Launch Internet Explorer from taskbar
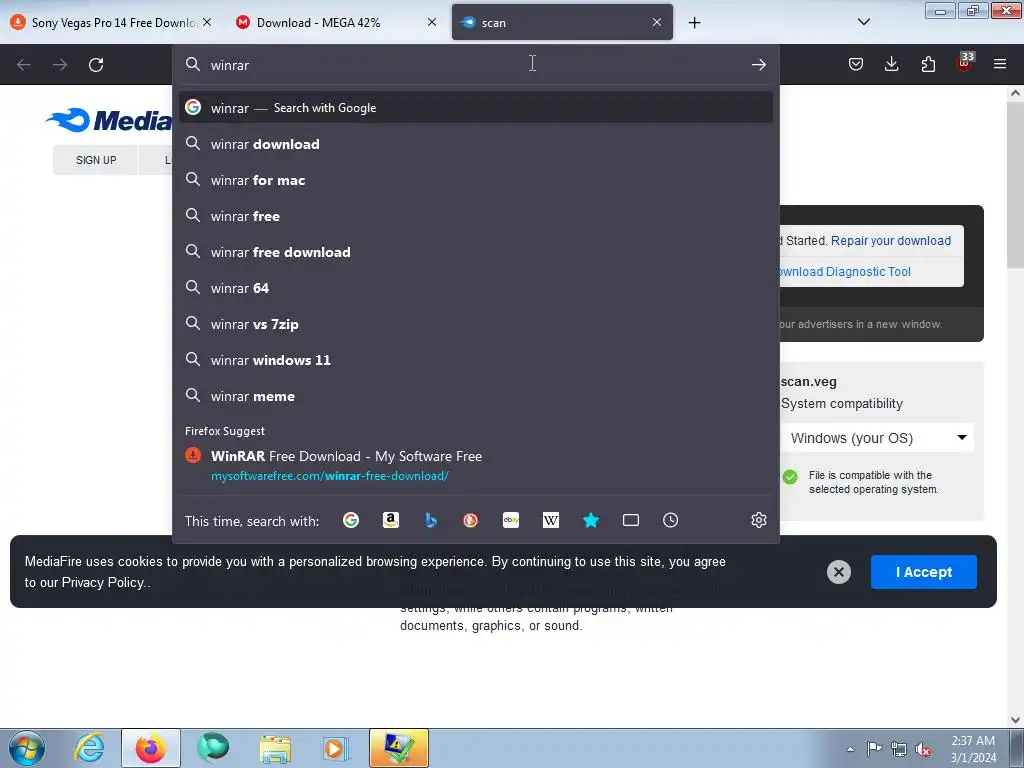This screenshot has width=1024, height=768. tap(89, 748)
